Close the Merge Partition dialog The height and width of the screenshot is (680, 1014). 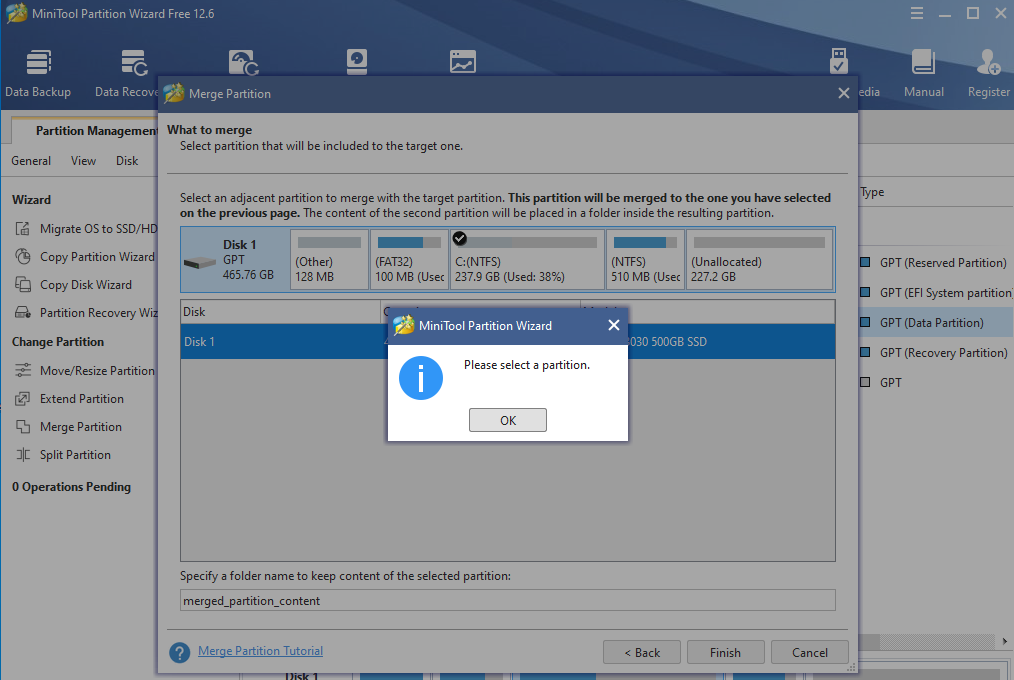(843, 93)
